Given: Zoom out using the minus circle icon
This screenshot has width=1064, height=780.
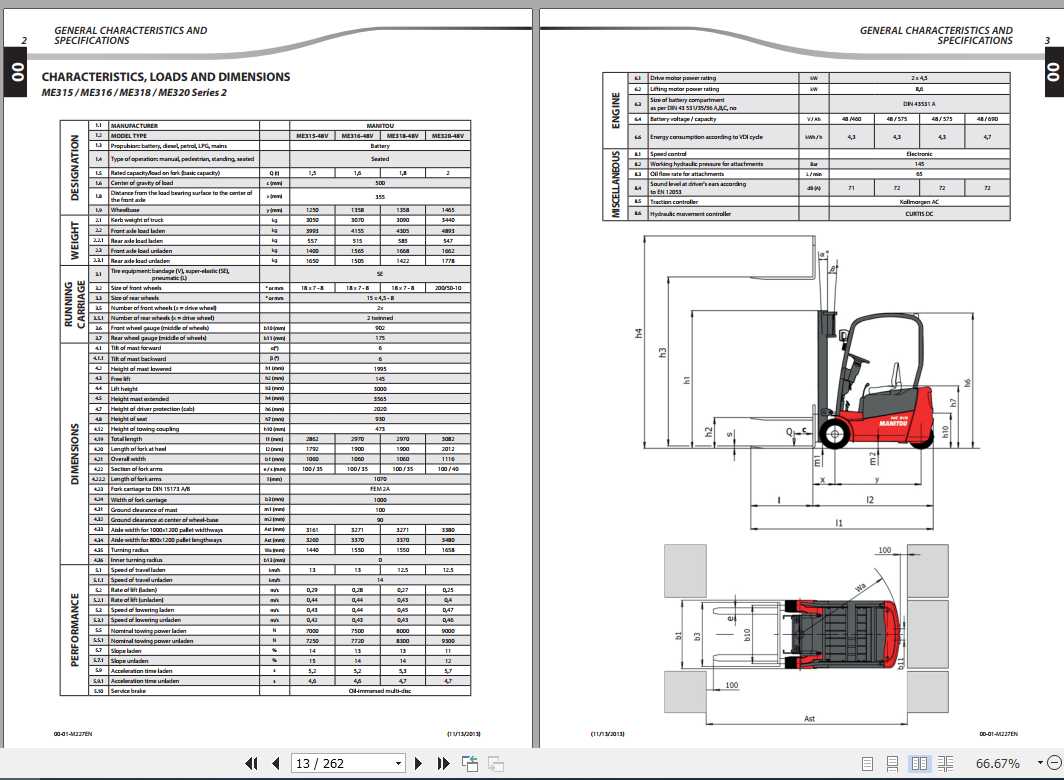Looking at the screenshot, I should click(1055, 763).
